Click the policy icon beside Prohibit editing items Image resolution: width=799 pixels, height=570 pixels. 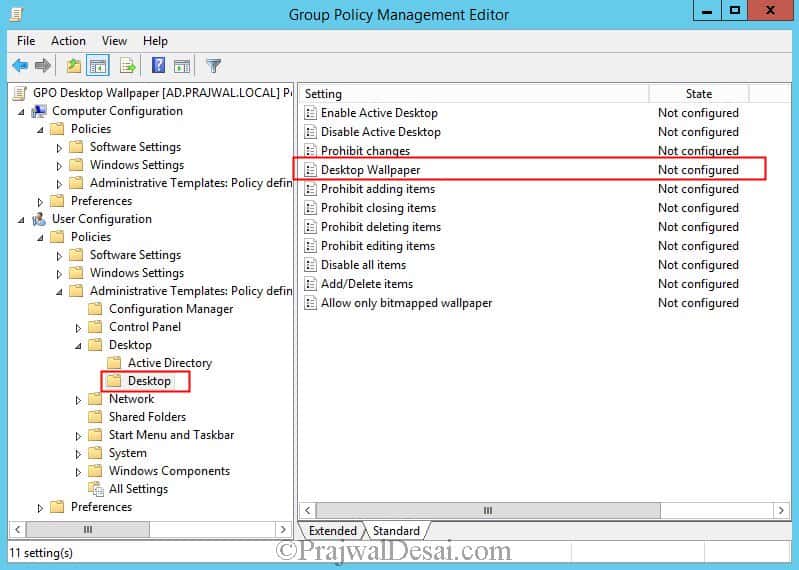[310, 246]
